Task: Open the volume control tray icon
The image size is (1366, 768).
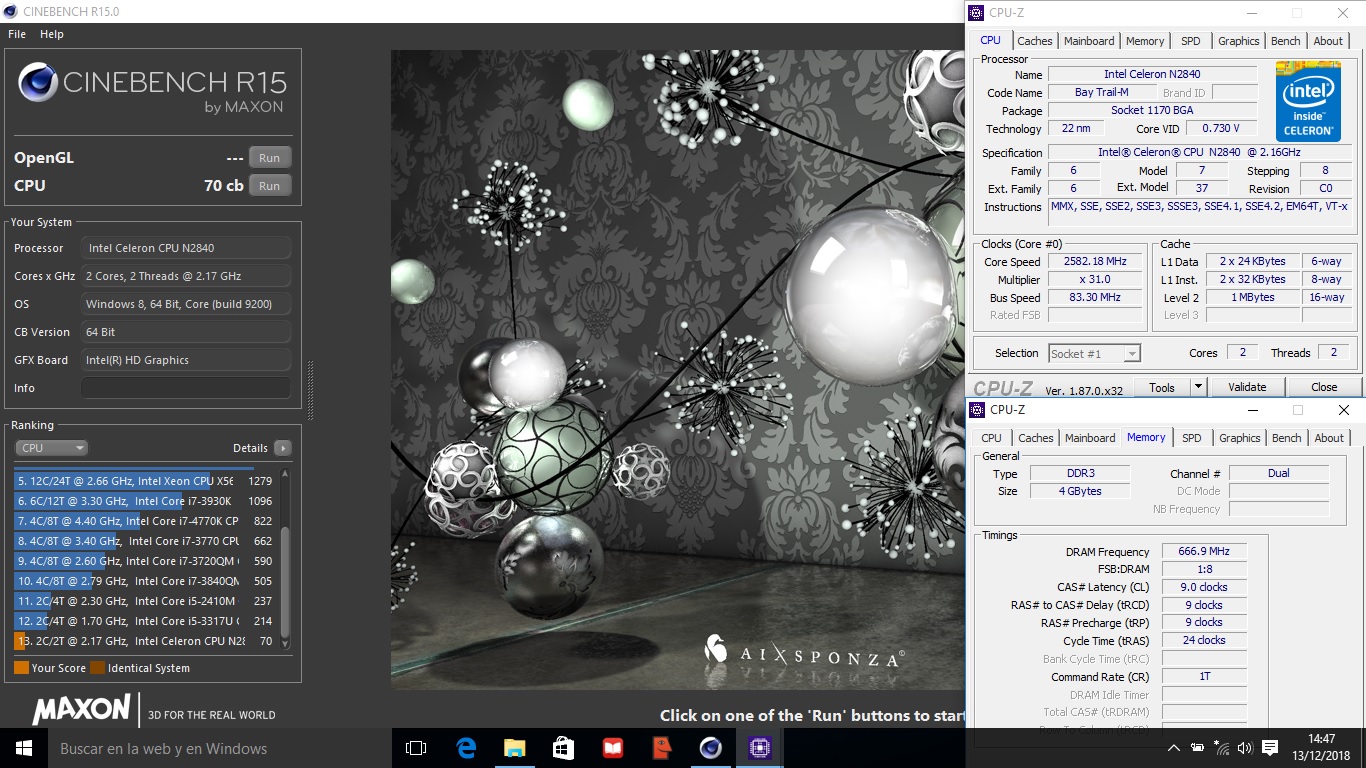Action: [1245, 748]
